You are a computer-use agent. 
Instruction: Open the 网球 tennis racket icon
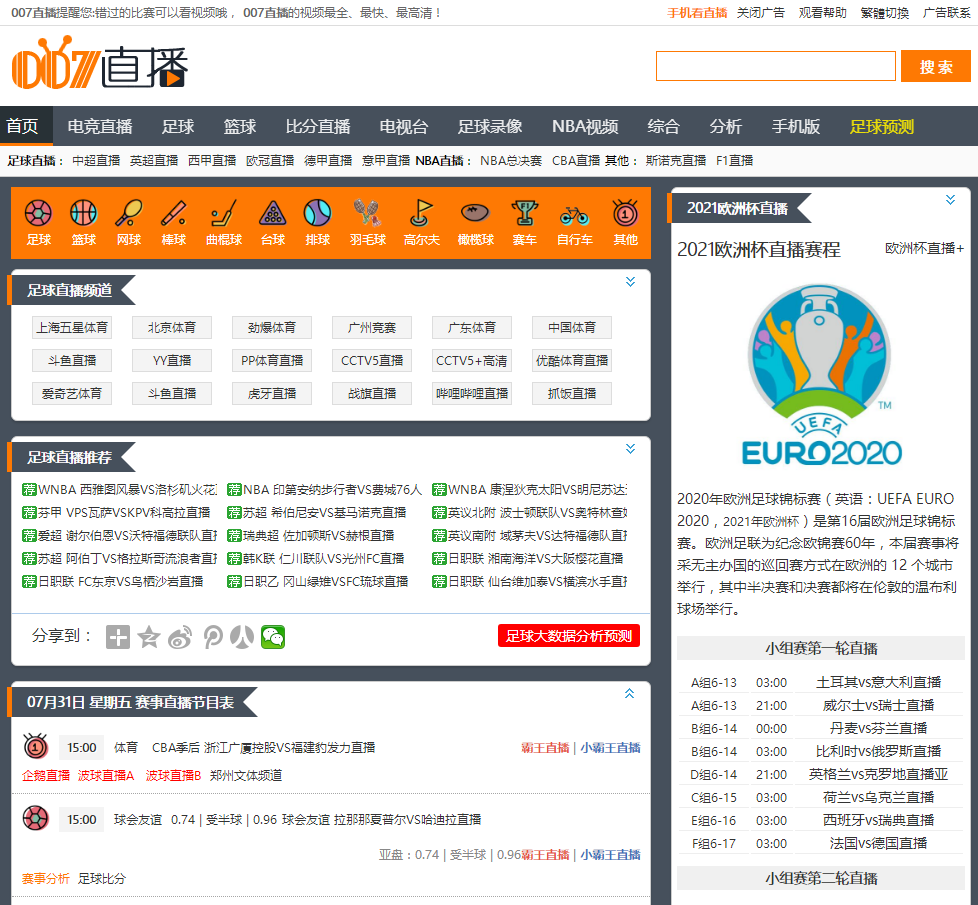[x=128, y=213]
